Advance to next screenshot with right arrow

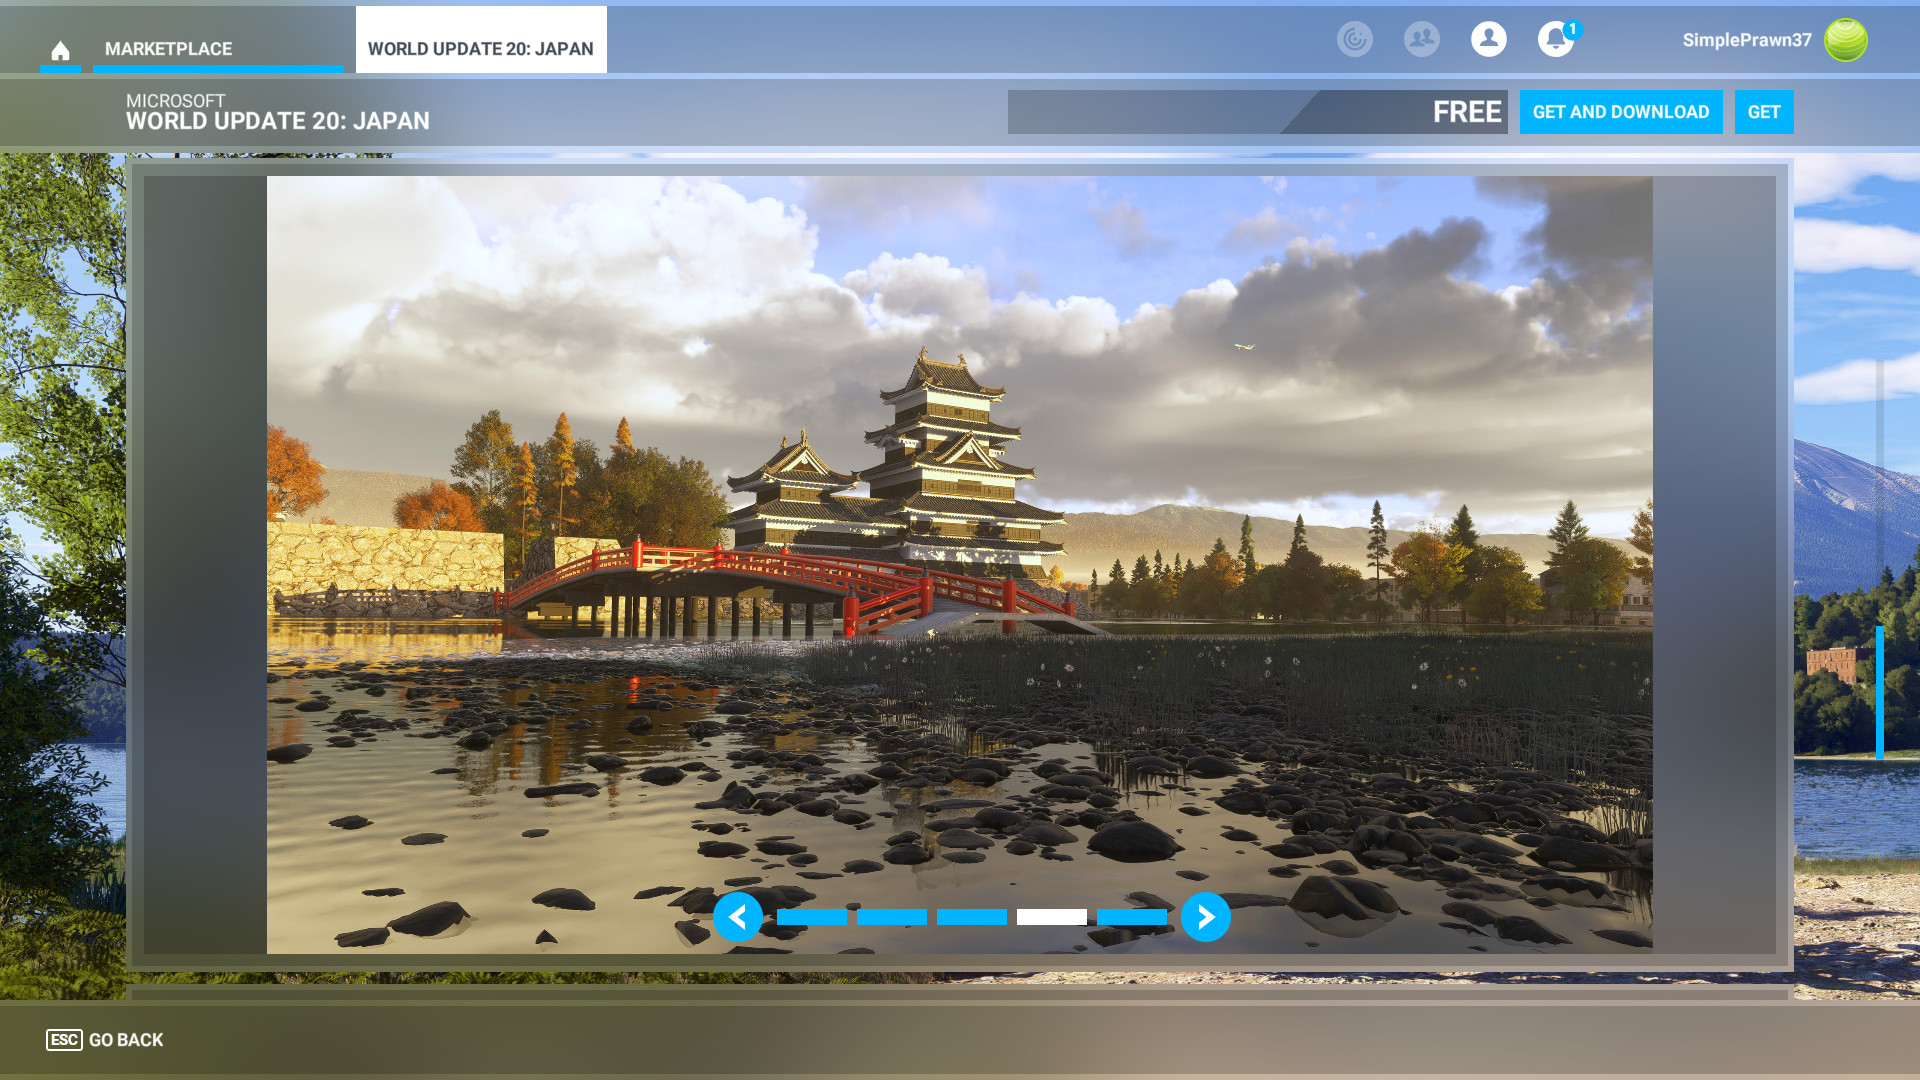tap(1205, 916)
